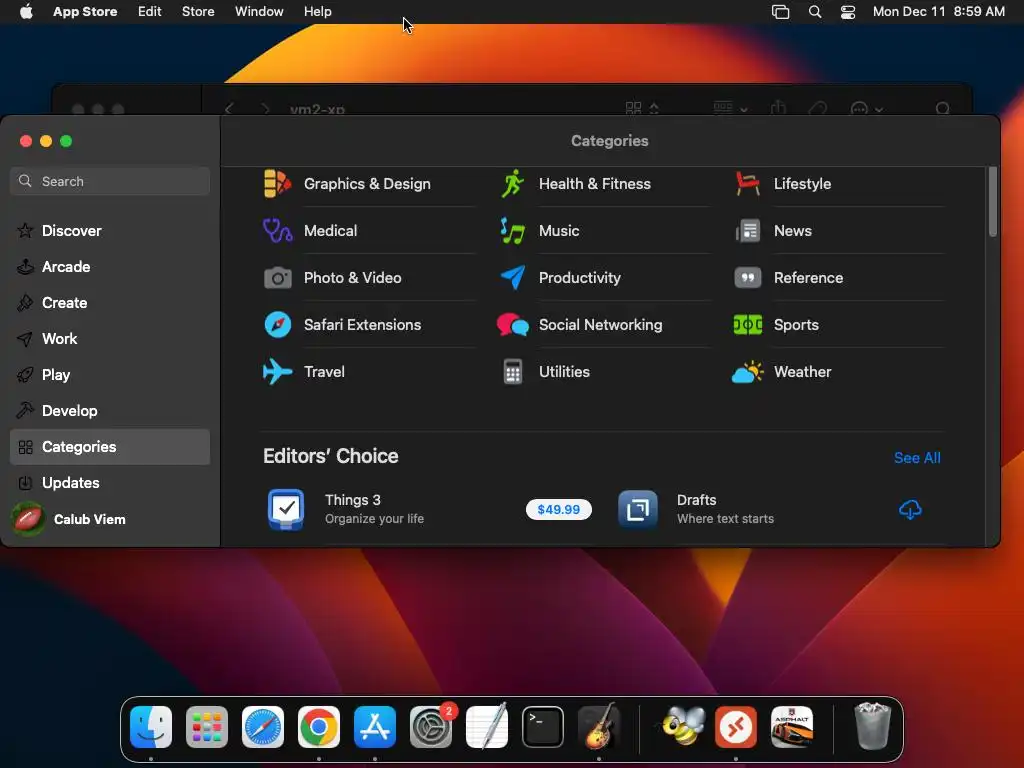Screen dimensions: 1024x768
Task: Open the Things 3 app icon
Action: [286, 509]
